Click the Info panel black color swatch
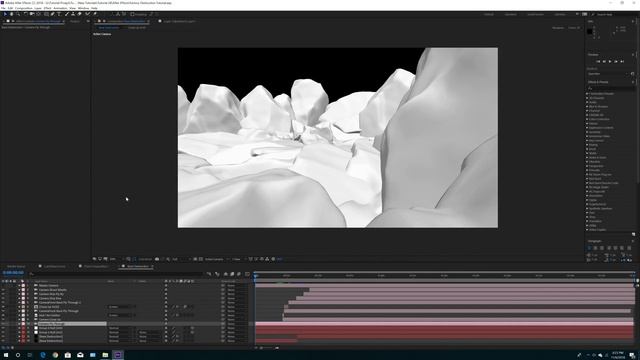 (x=589, y=31)
